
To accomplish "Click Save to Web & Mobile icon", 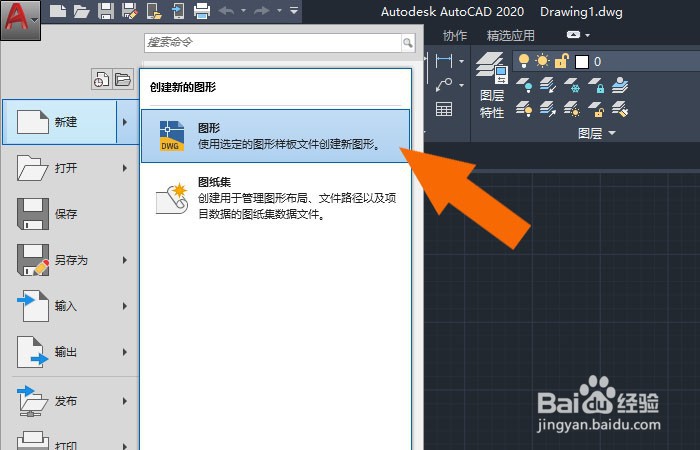I will pos(179,11).
